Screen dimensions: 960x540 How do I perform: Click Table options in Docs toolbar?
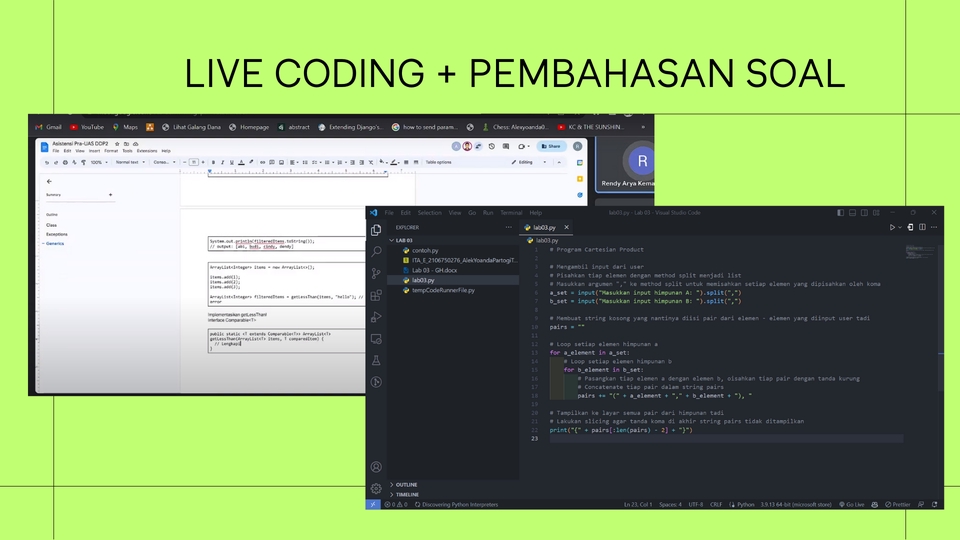pyautogui.click(x=438, y=162)
